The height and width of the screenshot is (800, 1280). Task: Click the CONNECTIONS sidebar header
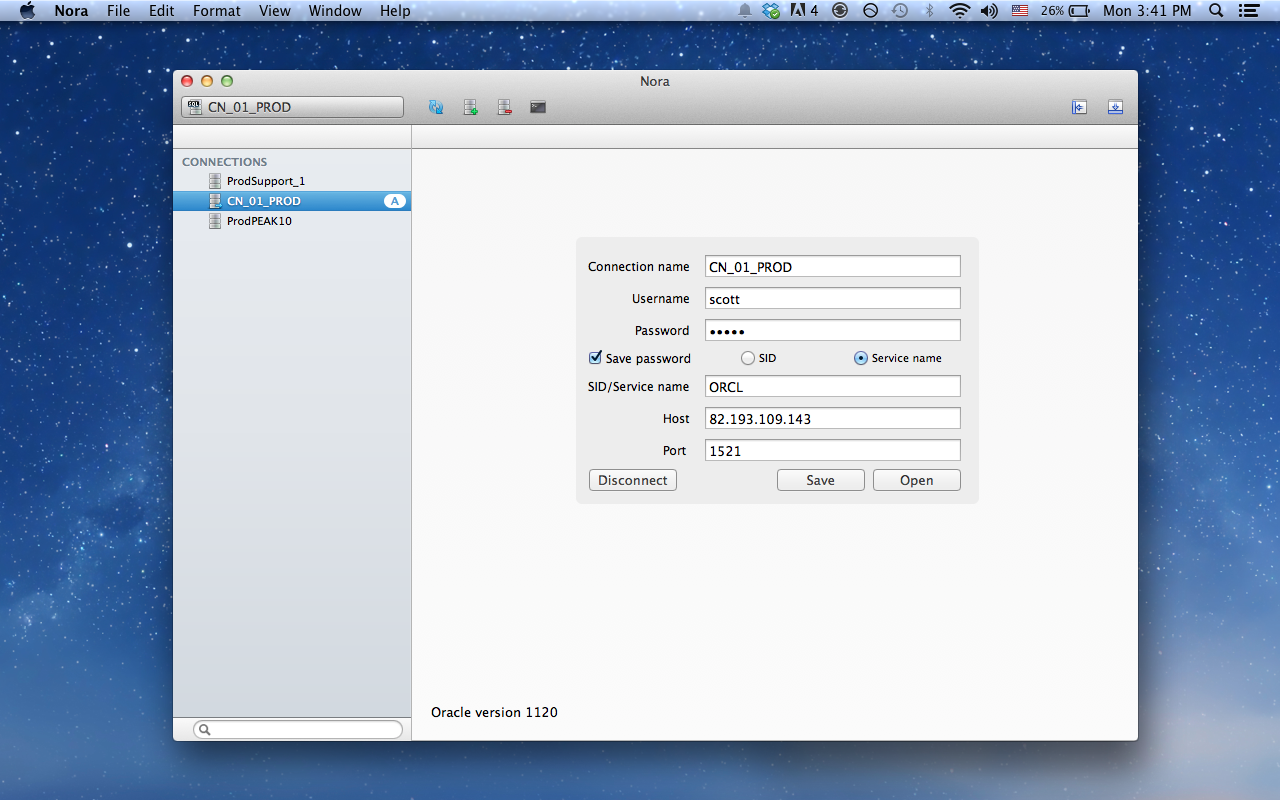(225, 161)
